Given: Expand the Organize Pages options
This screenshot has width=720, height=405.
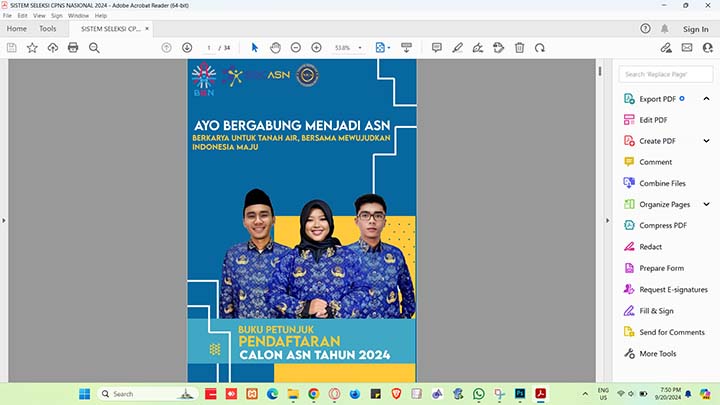Looking at the screenshot, I should 707,204.
